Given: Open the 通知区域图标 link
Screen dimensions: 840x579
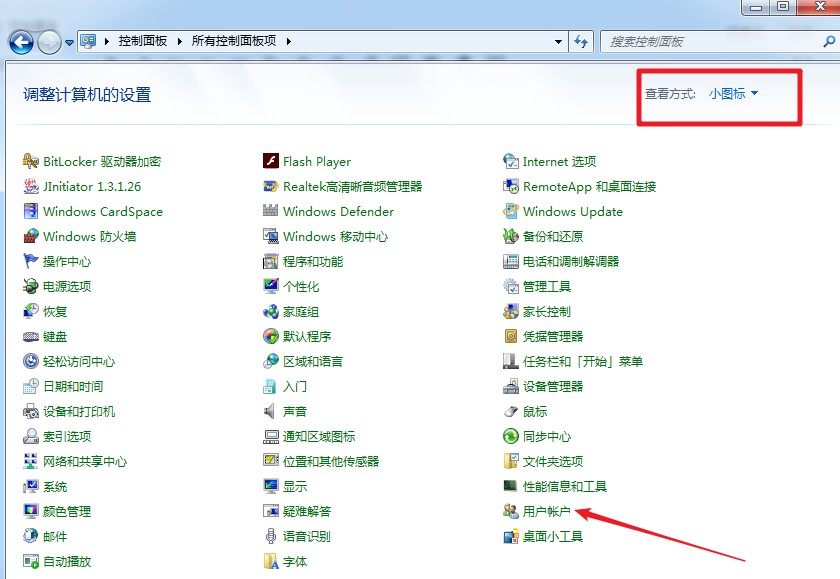Looking at the screenshot, I should 319,436.
